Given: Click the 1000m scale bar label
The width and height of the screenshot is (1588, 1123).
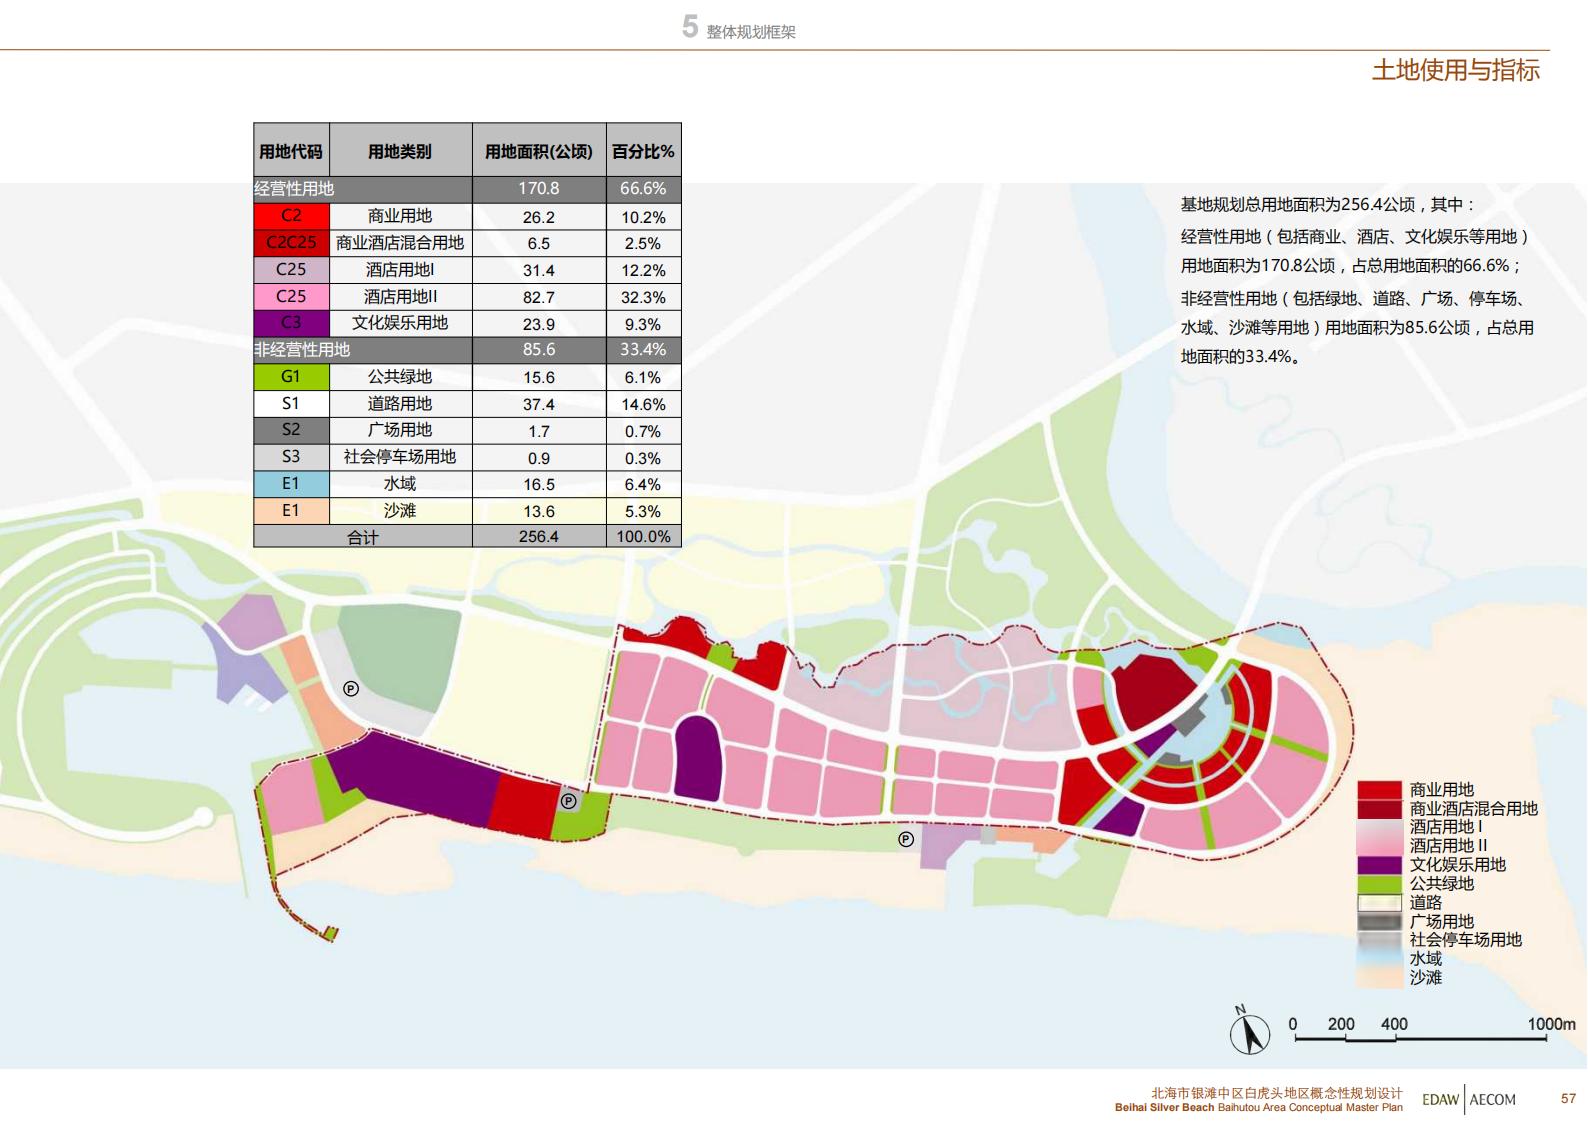Looking at the screenshot, I should 1551,1024.
